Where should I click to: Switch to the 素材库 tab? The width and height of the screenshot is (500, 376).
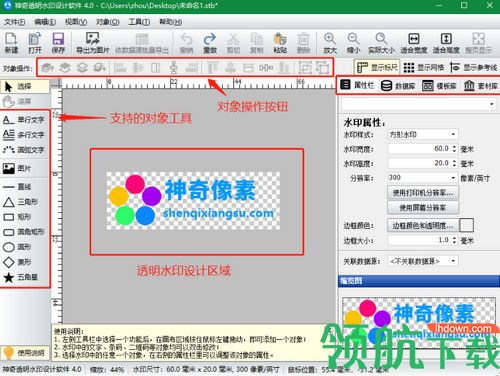[481, 86]
